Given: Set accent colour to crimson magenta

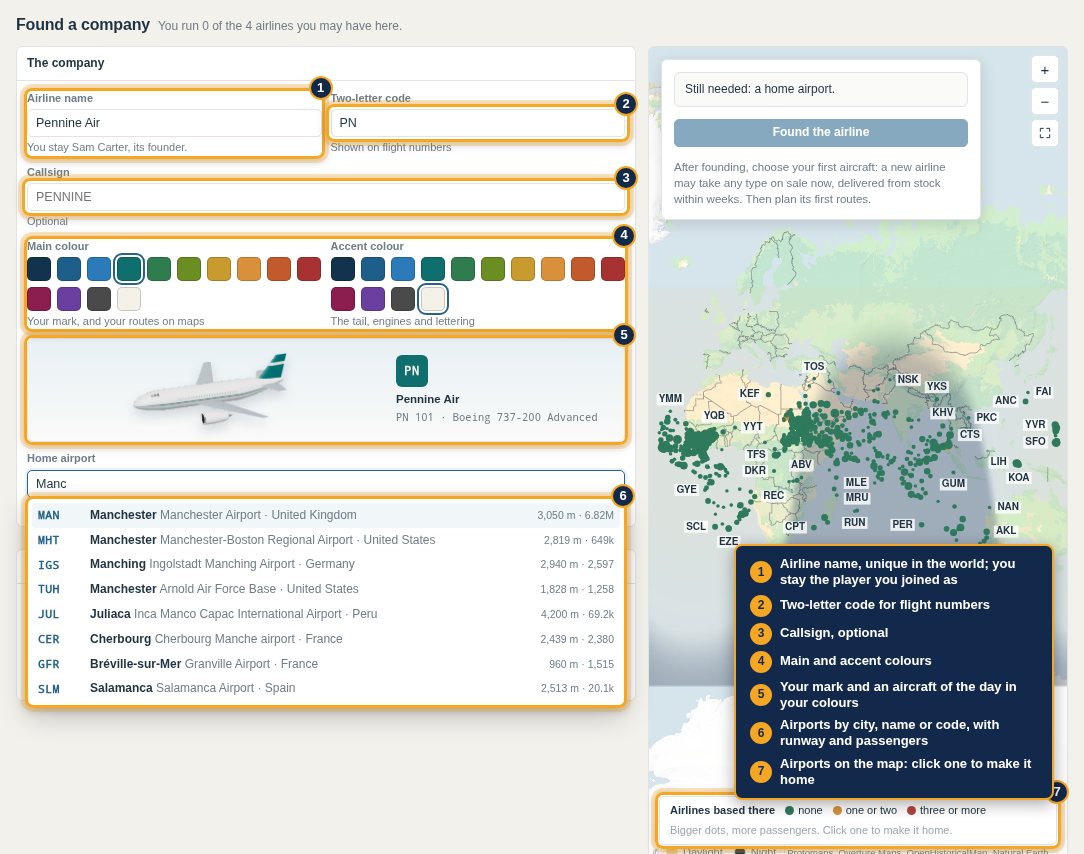Looking at the screenshot, I should [343, 299].
